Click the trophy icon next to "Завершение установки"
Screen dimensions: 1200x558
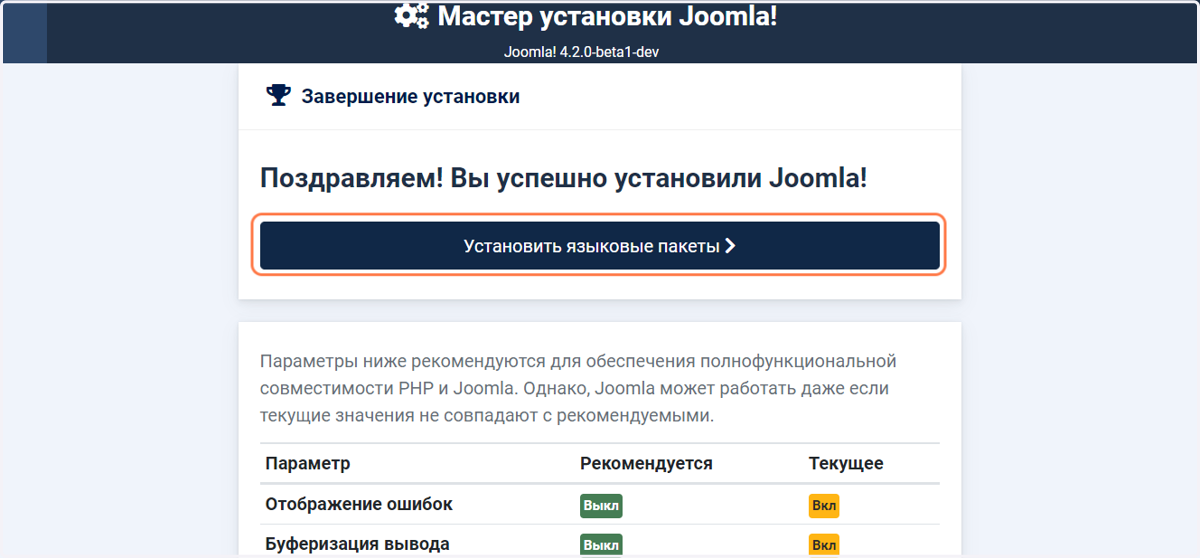tap(278, 96)
